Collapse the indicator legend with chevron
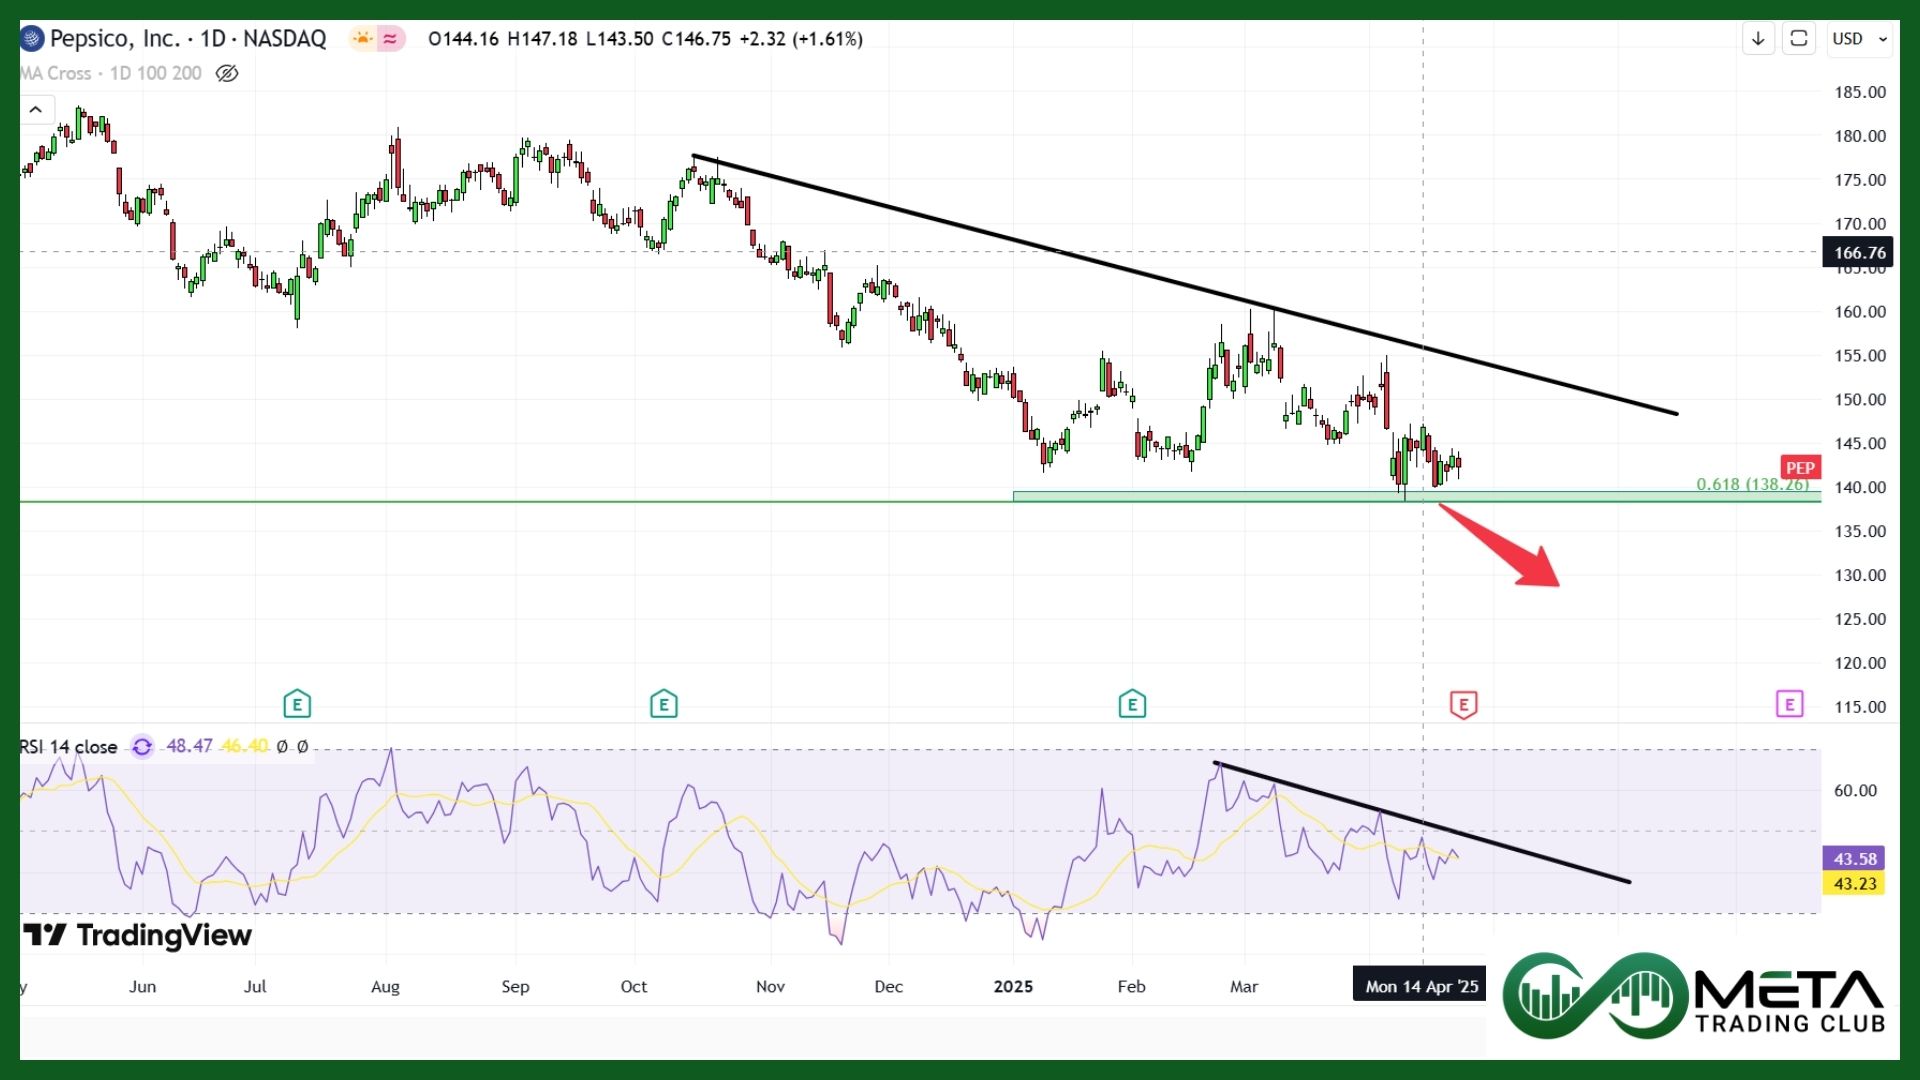 (x=35, y=109)
